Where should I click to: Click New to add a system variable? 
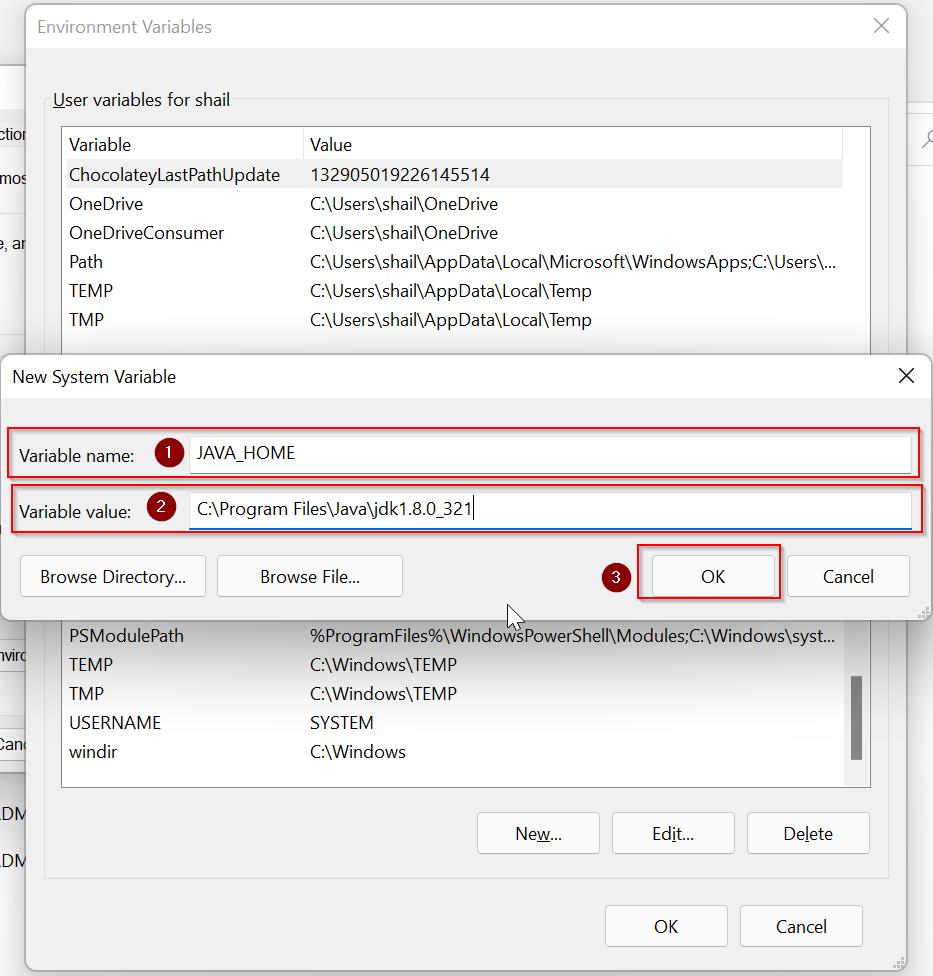[x=538, y=833]
